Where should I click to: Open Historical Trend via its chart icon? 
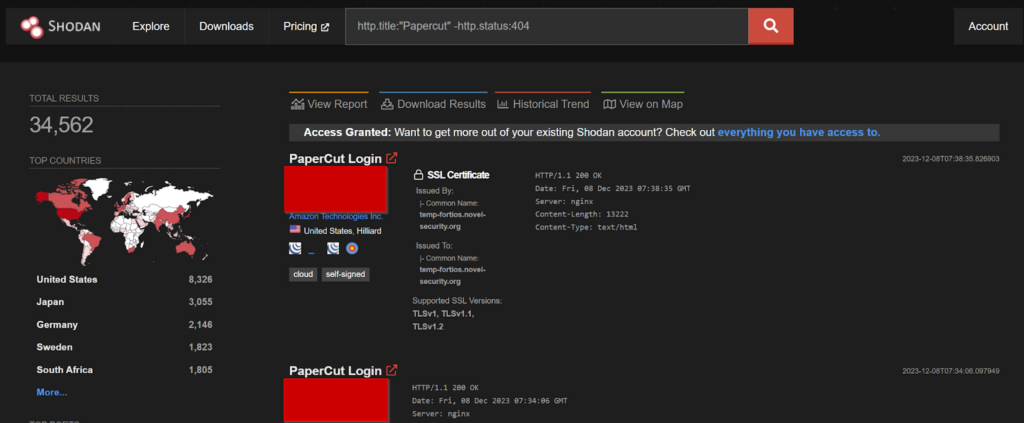pyautogui.click(x=503, y=104)
